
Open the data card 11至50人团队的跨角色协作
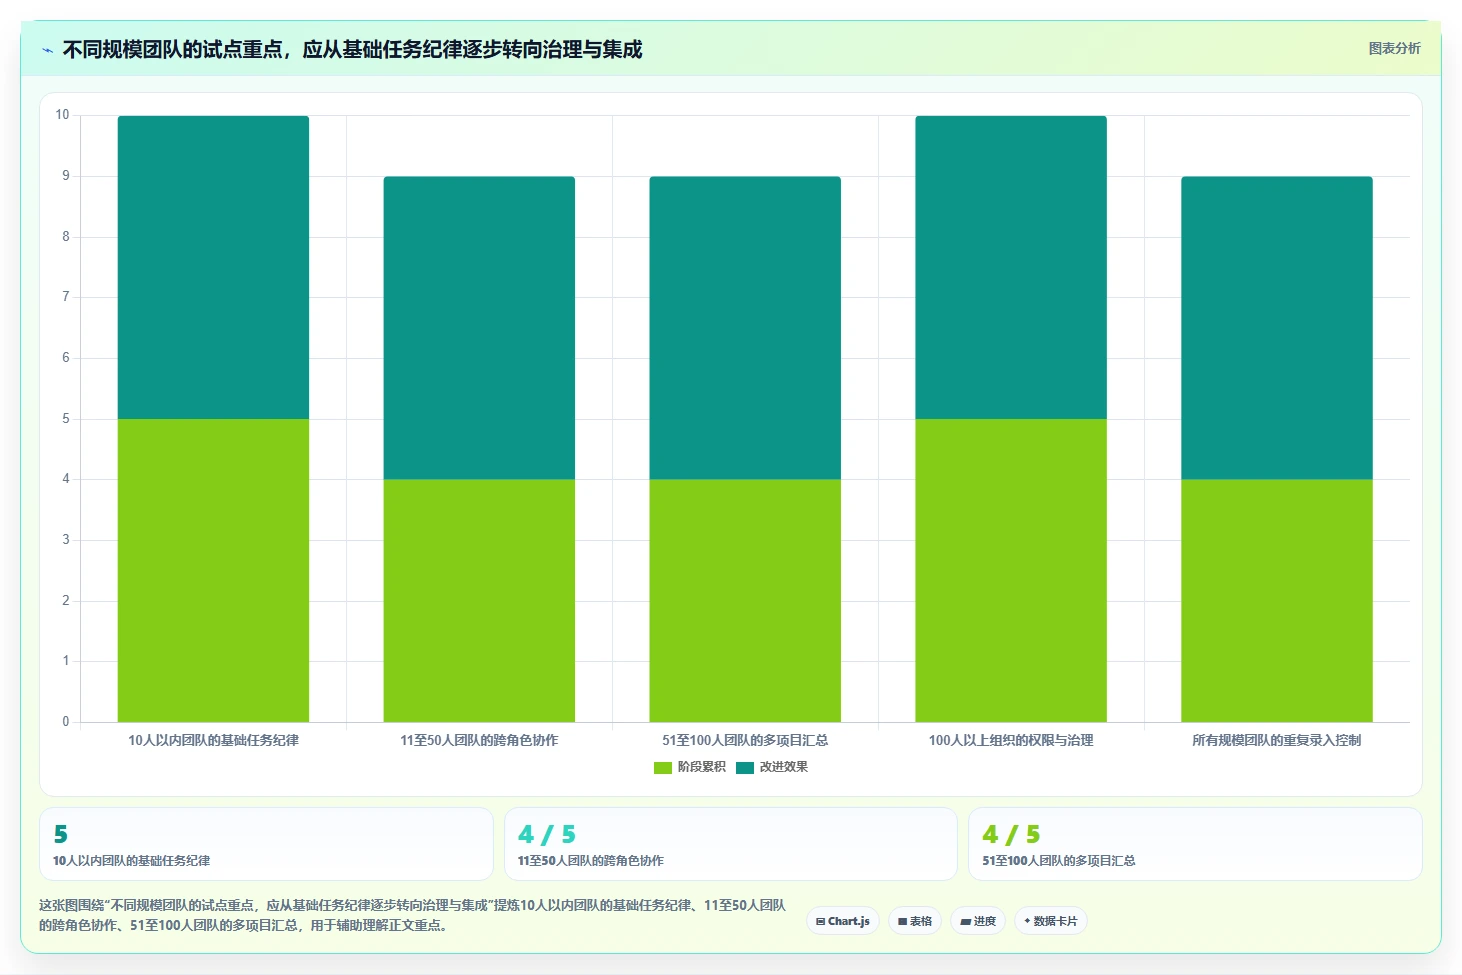coord(731,844)
